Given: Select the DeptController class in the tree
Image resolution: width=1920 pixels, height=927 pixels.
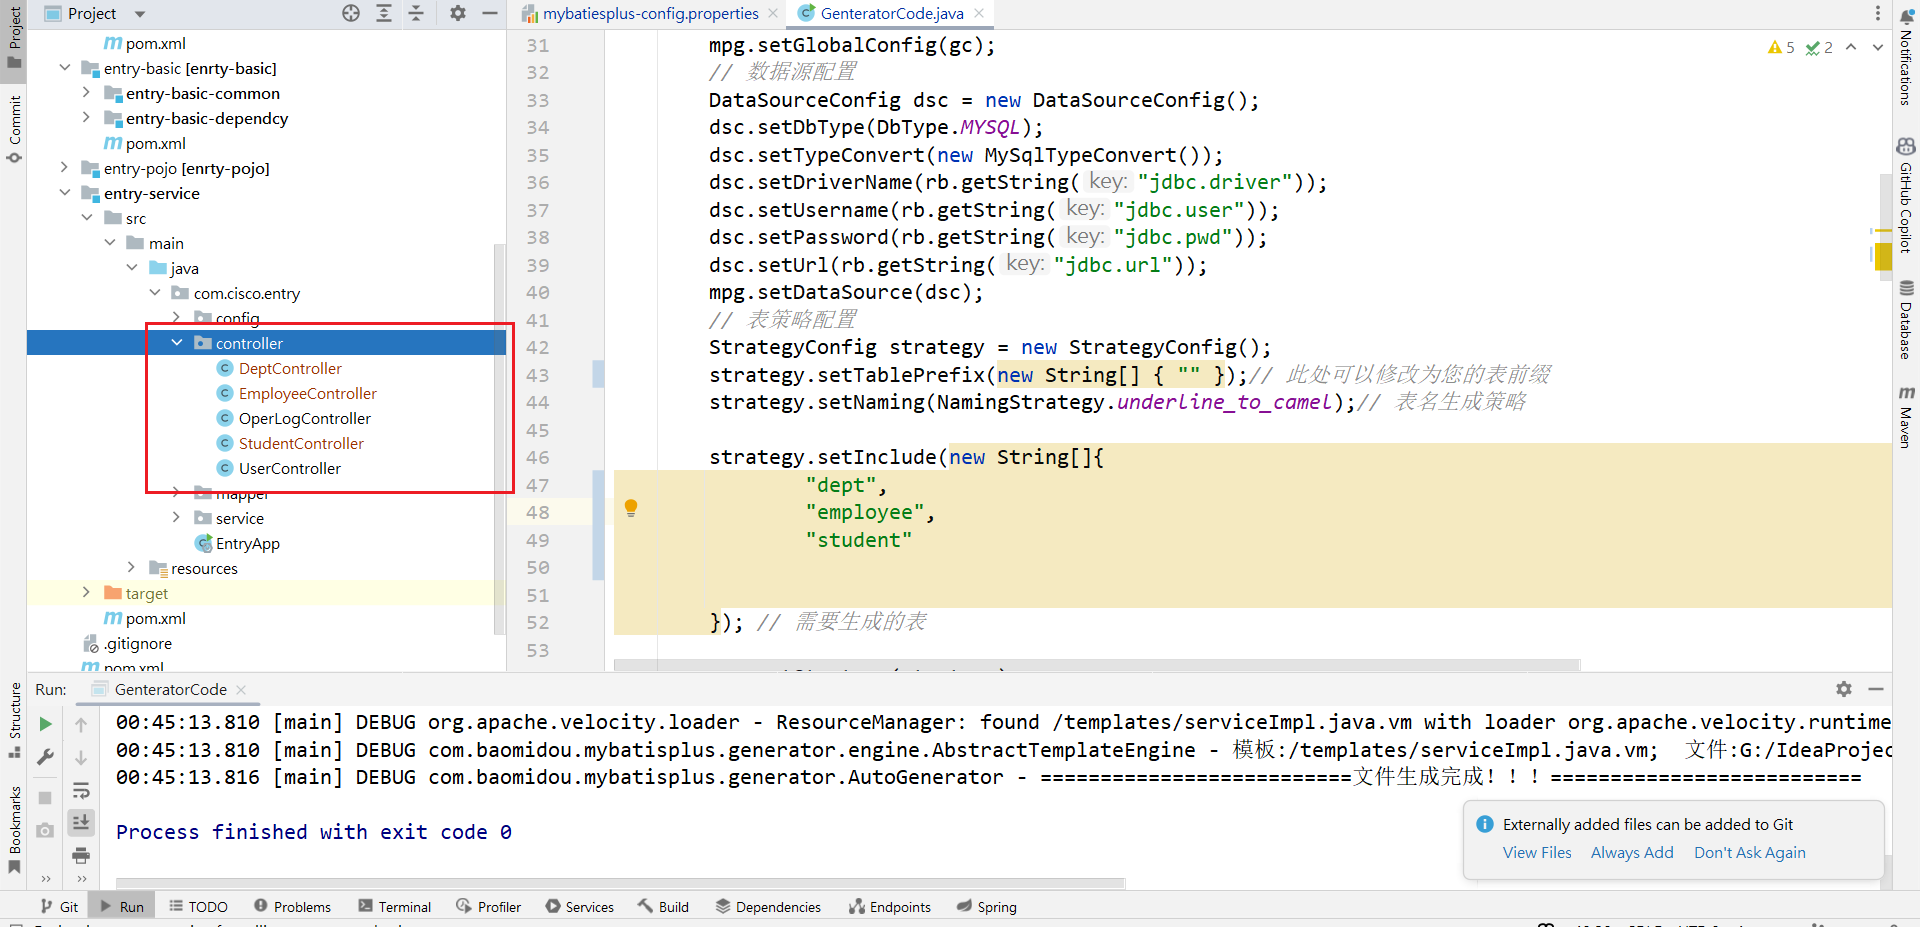Looking at the screenshot, I should (290, 368).
